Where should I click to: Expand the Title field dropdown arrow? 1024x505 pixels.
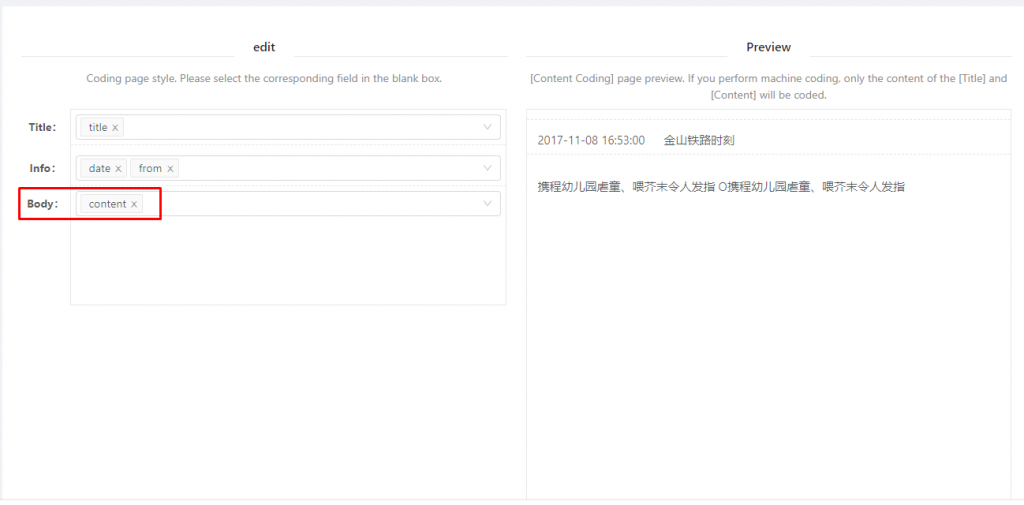click(488, 127)
